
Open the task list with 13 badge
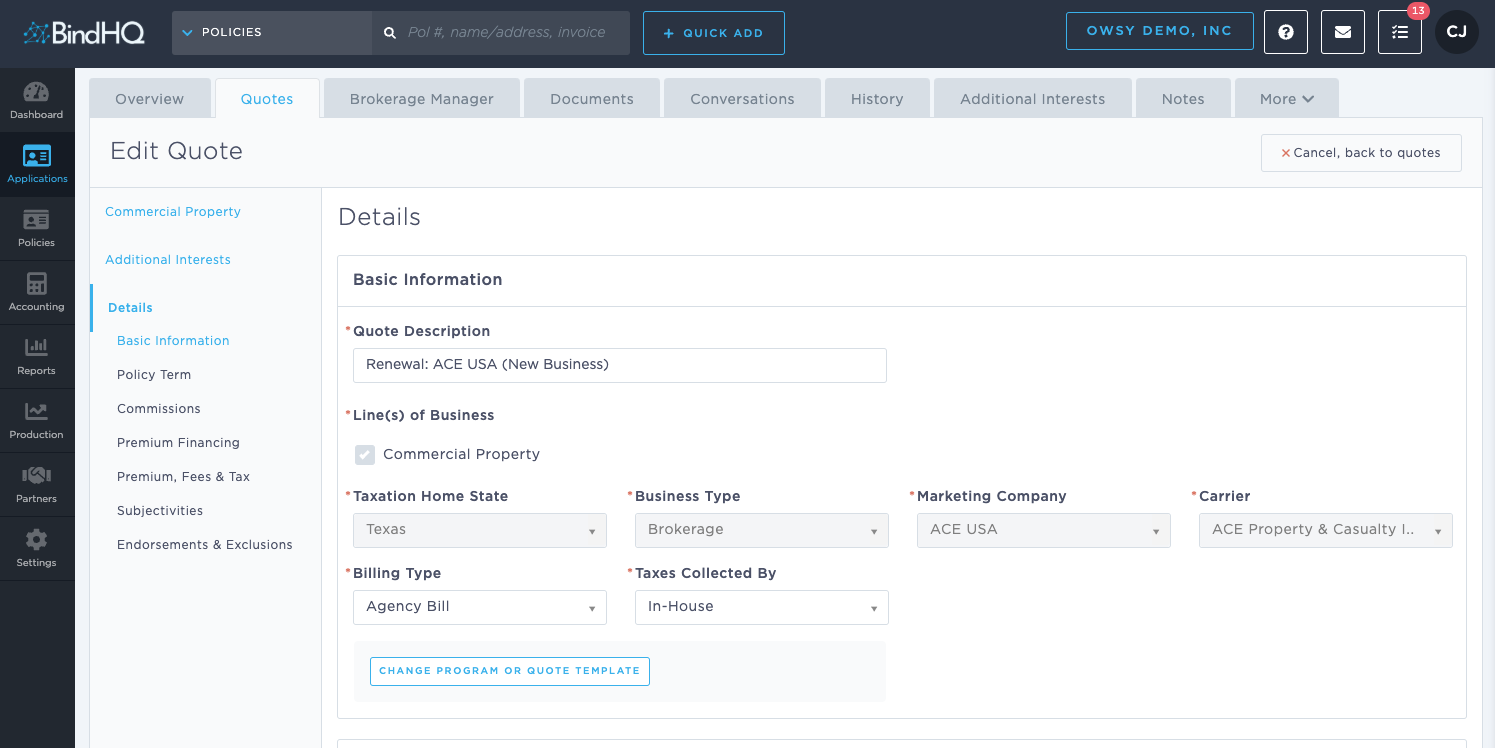[1400, 32]
